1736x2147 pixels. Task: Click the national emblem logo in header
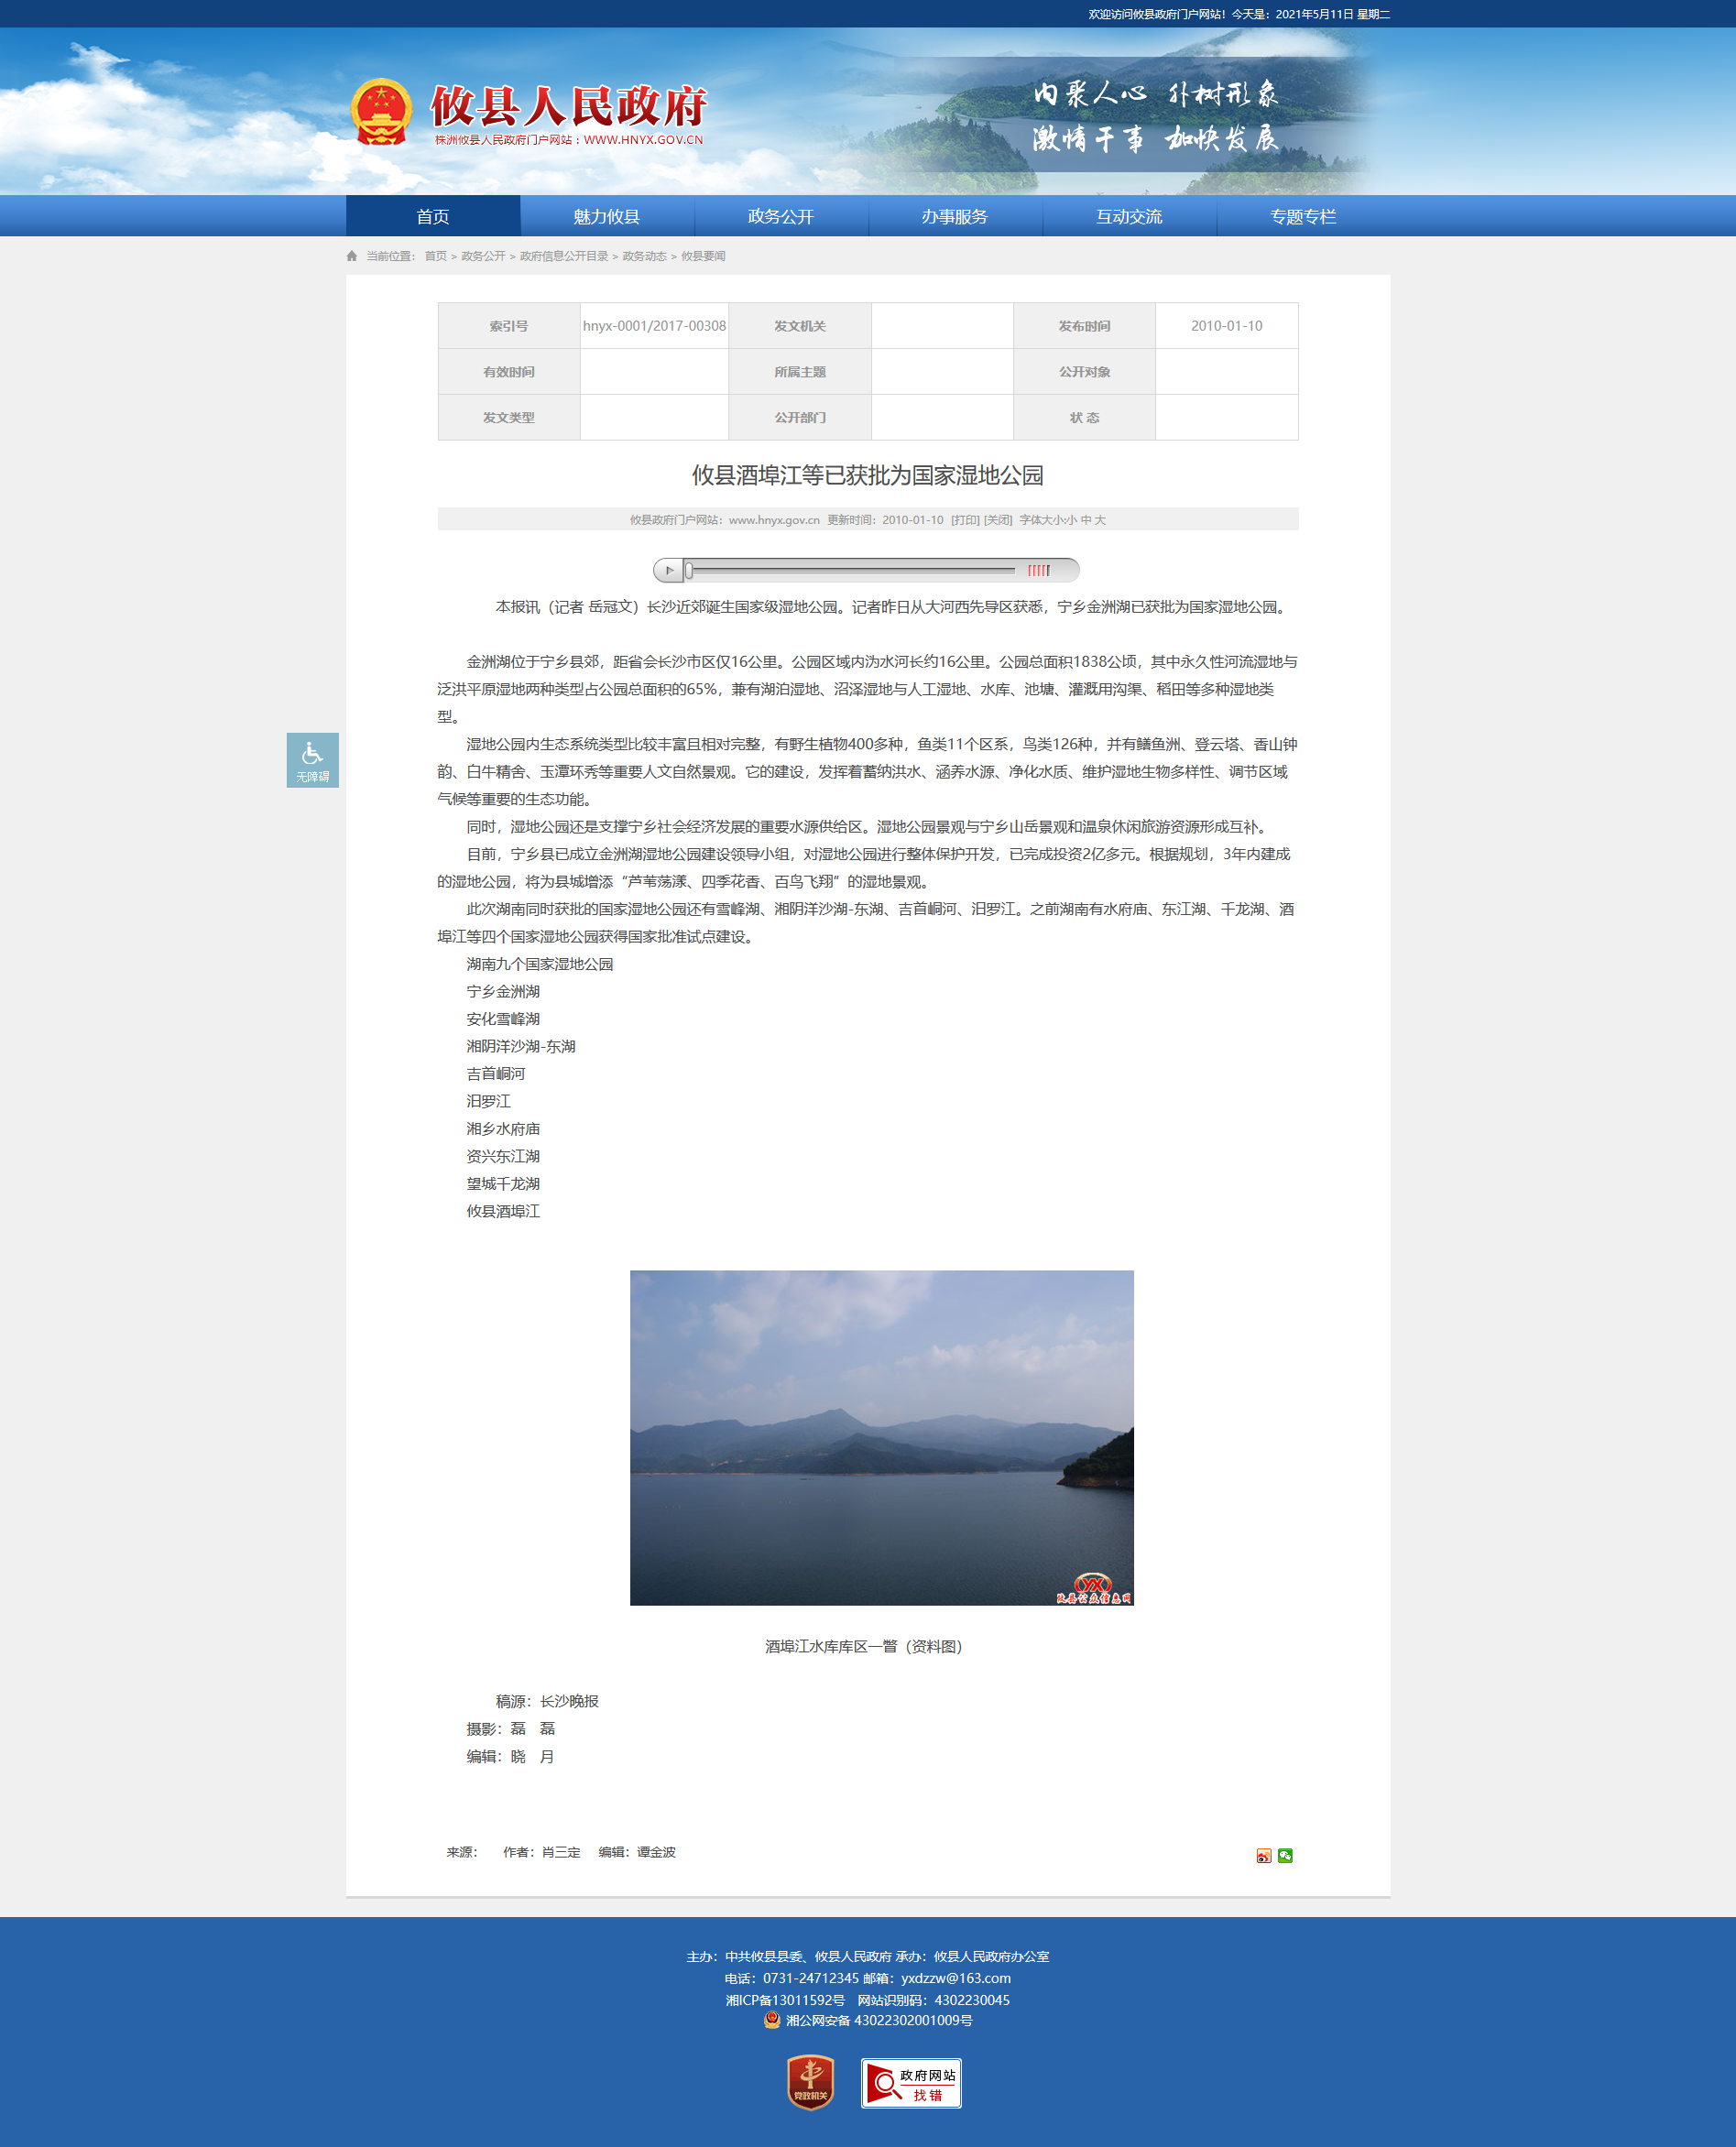click(x=381, y=112)
